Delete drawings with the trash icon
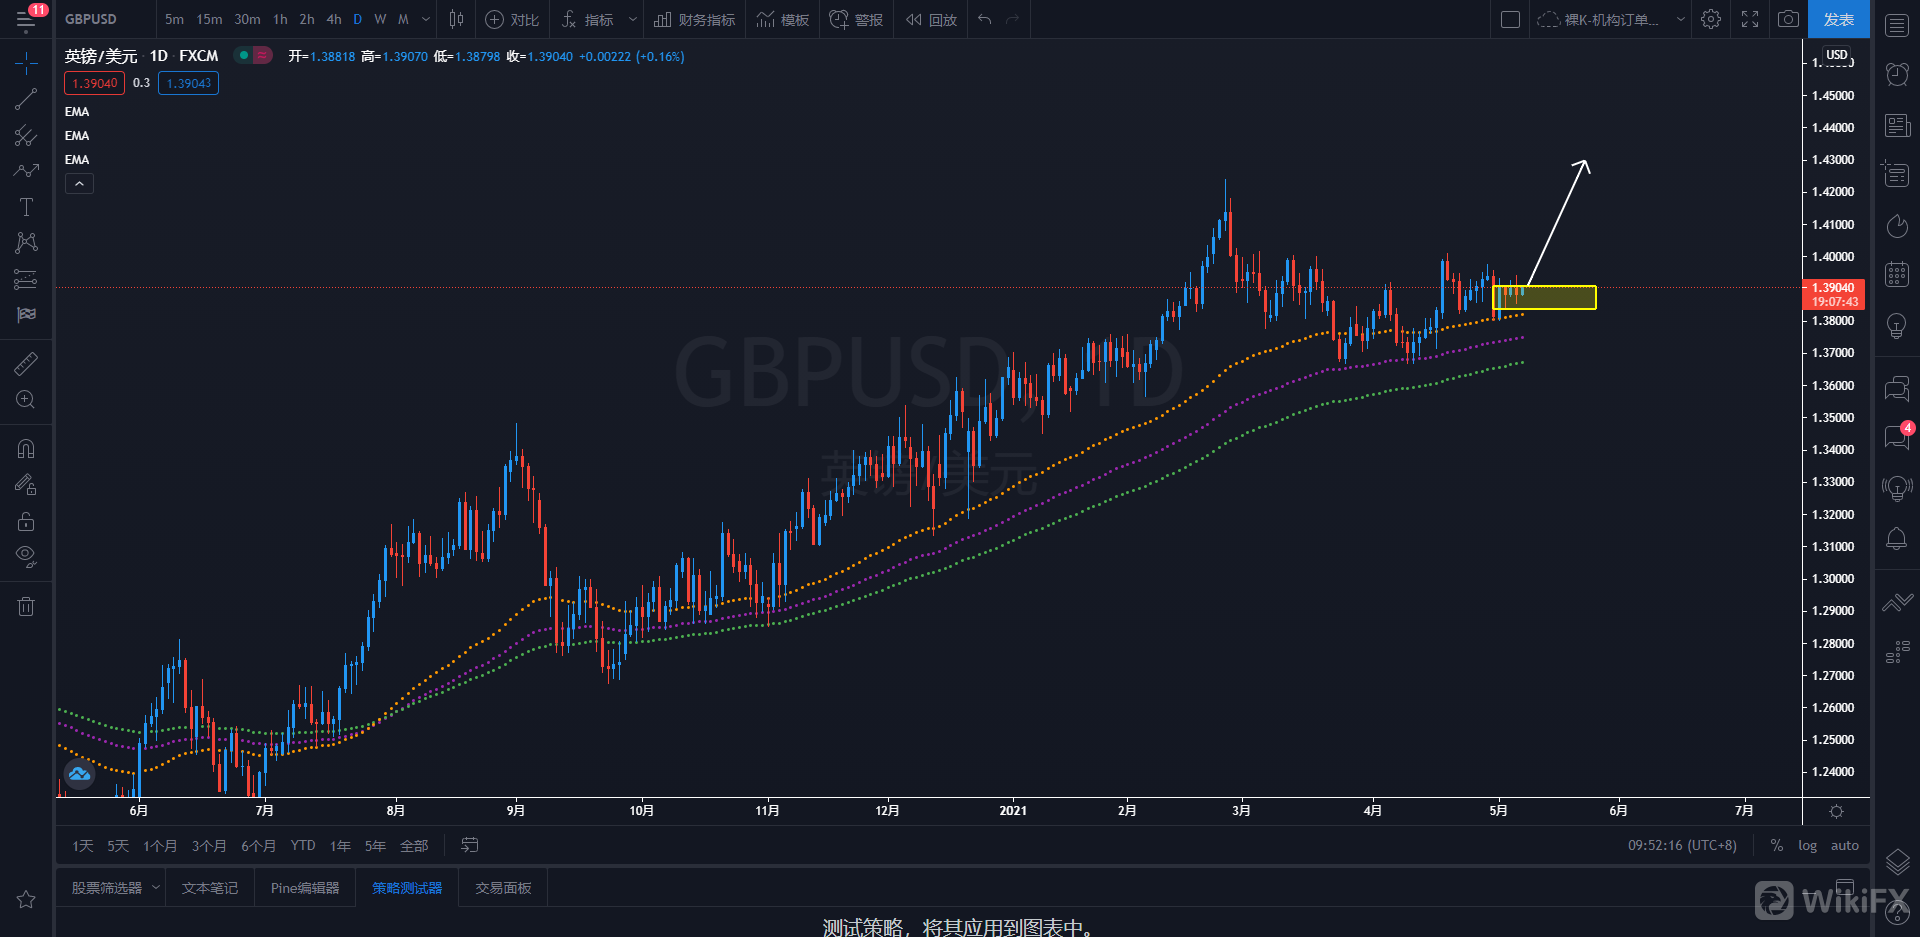Viewport: 1920px width, 937px height. (26, 606)
